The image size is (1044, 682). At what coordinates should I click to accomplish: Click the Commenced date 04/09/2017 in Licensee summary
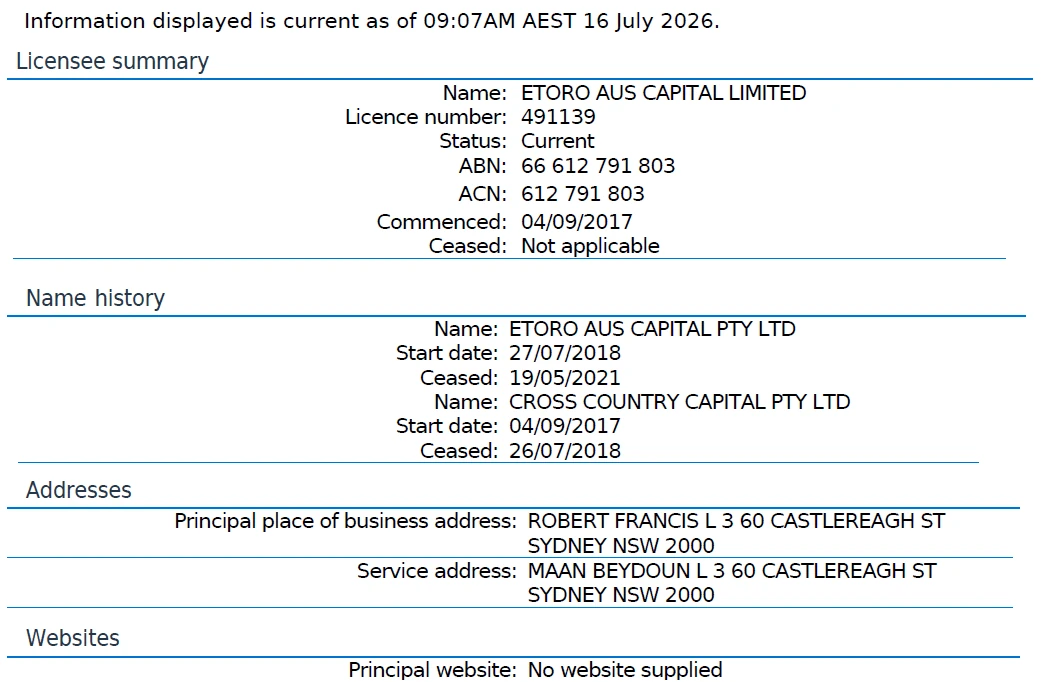pyautogui.click(x=577, y=222)
